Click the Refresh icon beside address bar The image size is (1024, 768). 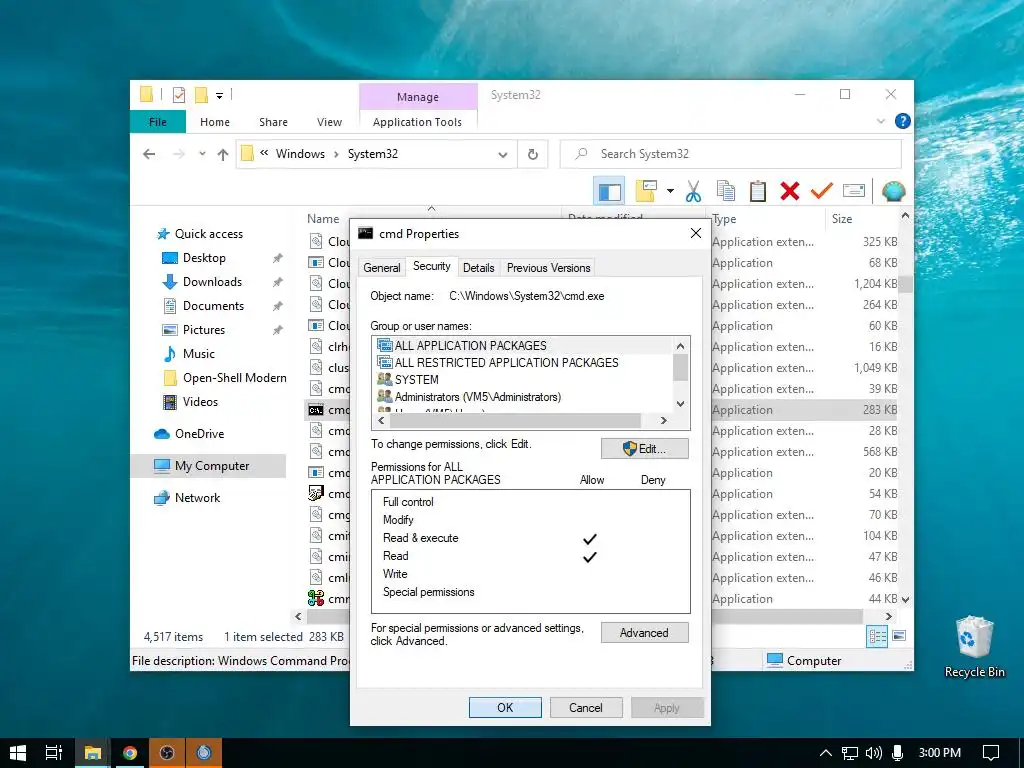[x=533, y=154]
